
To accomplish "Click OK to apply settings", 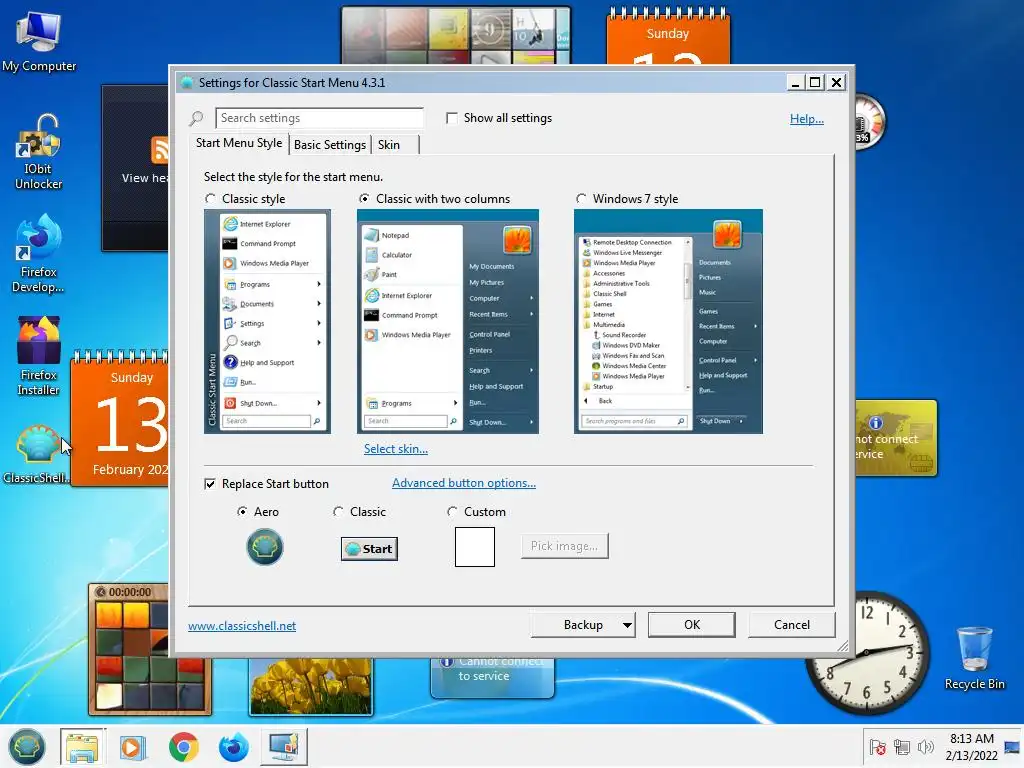I will coord(692,625).
